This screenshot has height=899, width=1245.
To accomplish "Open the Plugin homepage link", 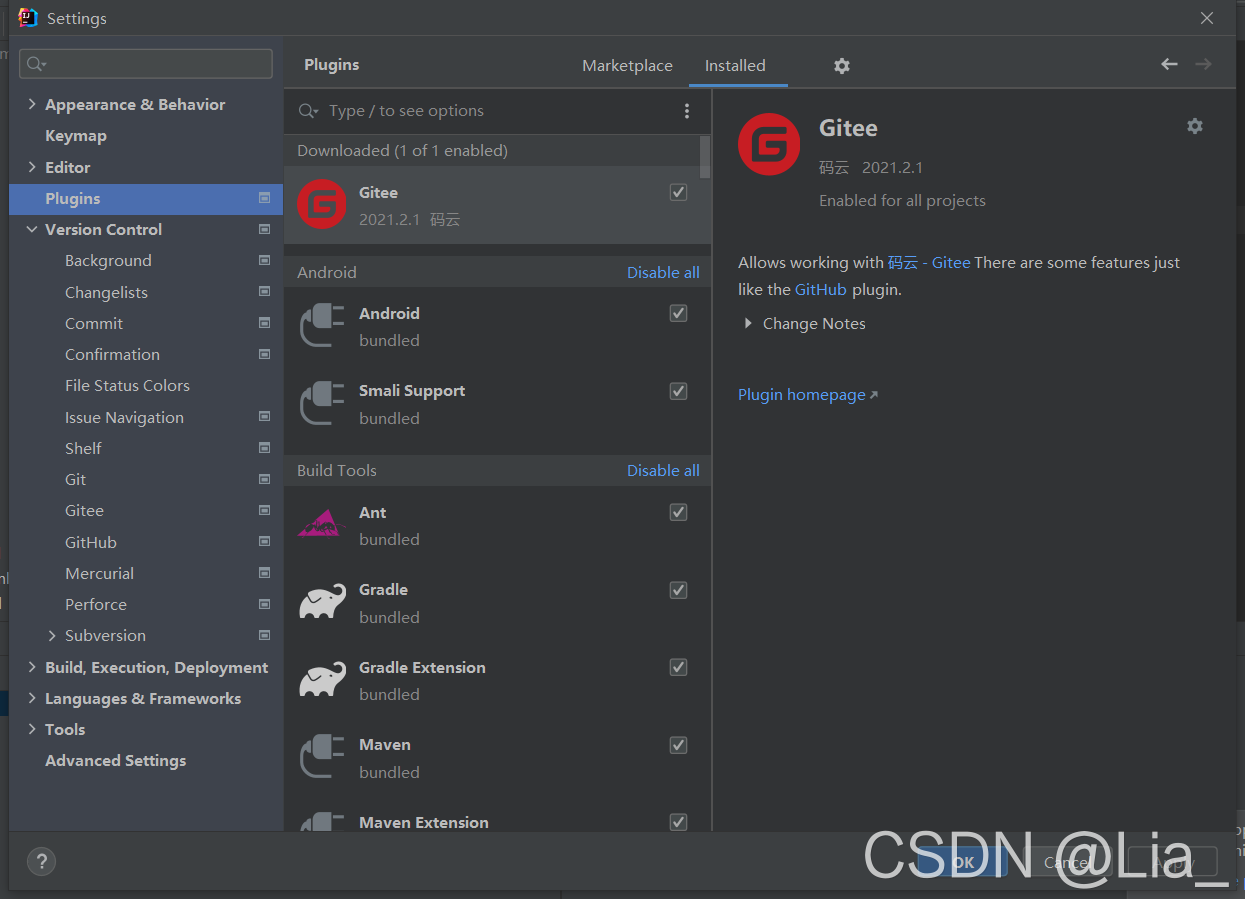I will coord(808,394).
